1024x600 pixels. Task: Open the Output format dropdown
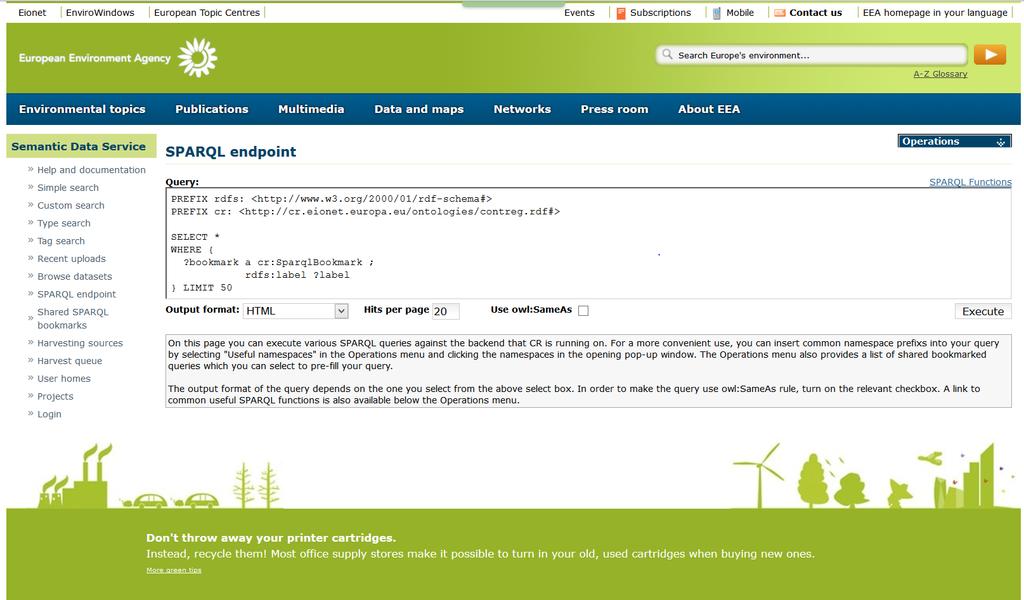(295, 311)
